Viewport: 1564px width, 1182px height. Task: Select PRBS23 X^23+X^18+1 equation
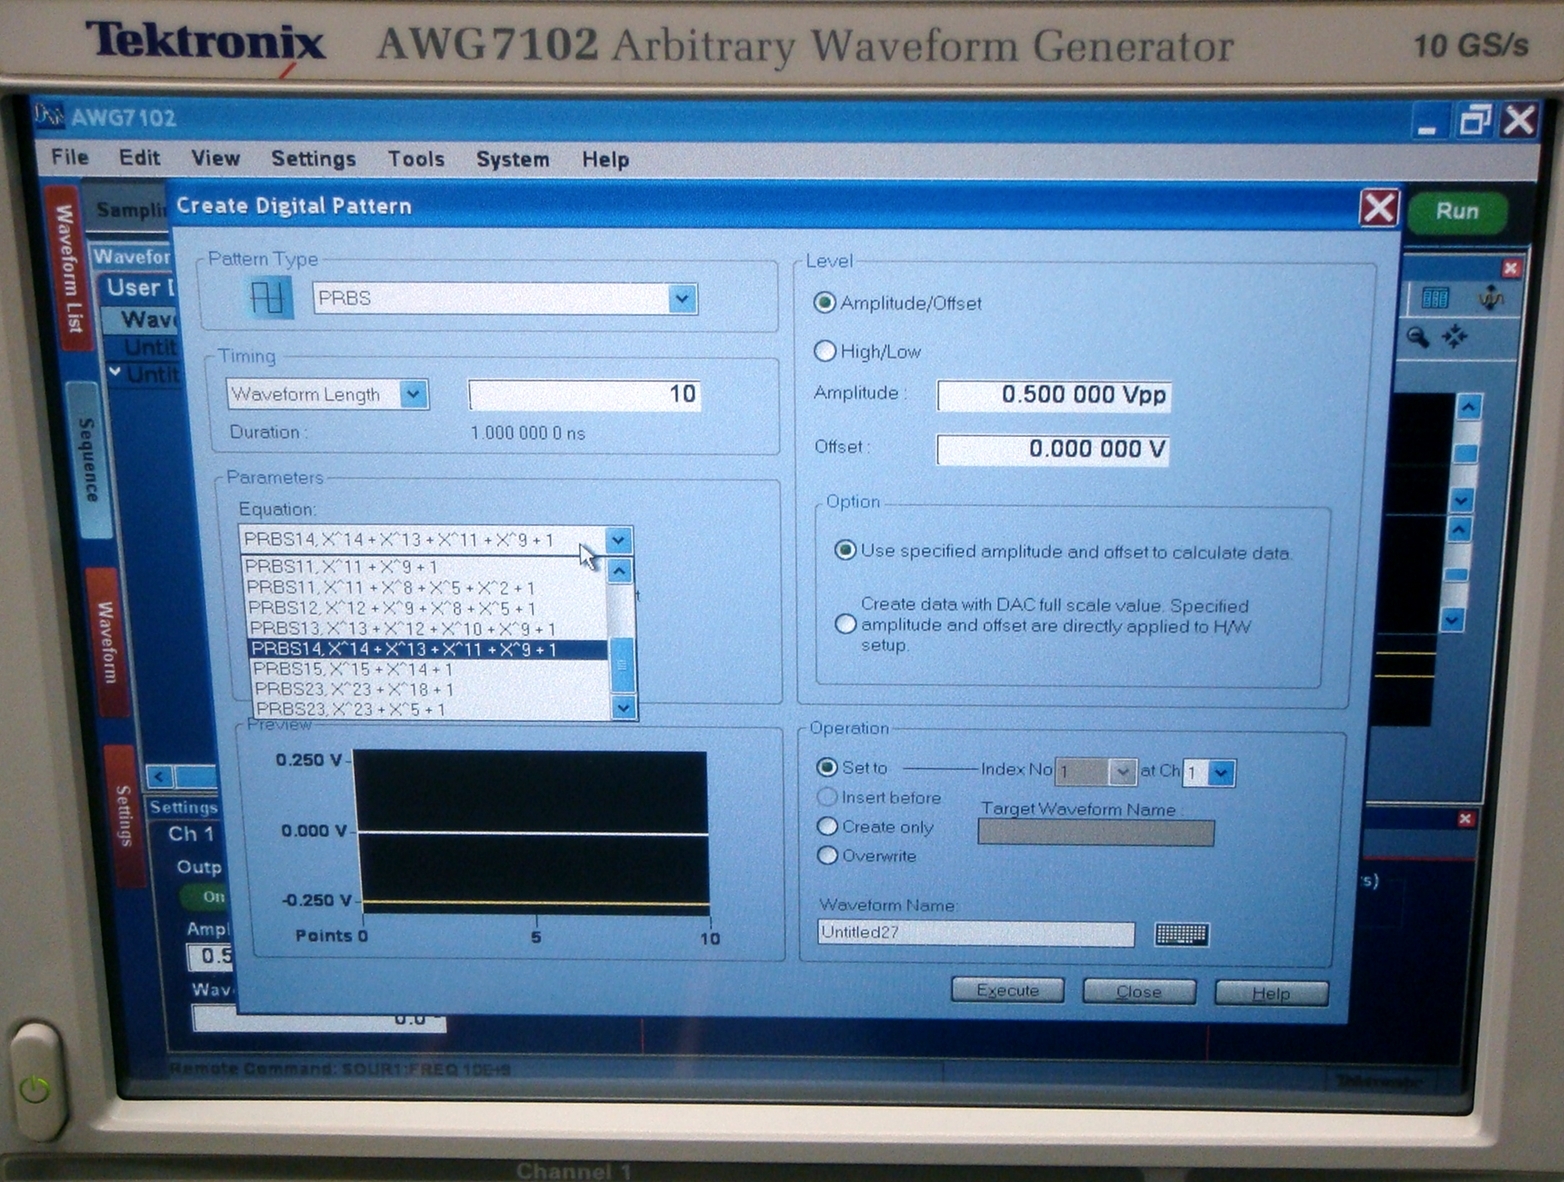click(x=431, y=690)
